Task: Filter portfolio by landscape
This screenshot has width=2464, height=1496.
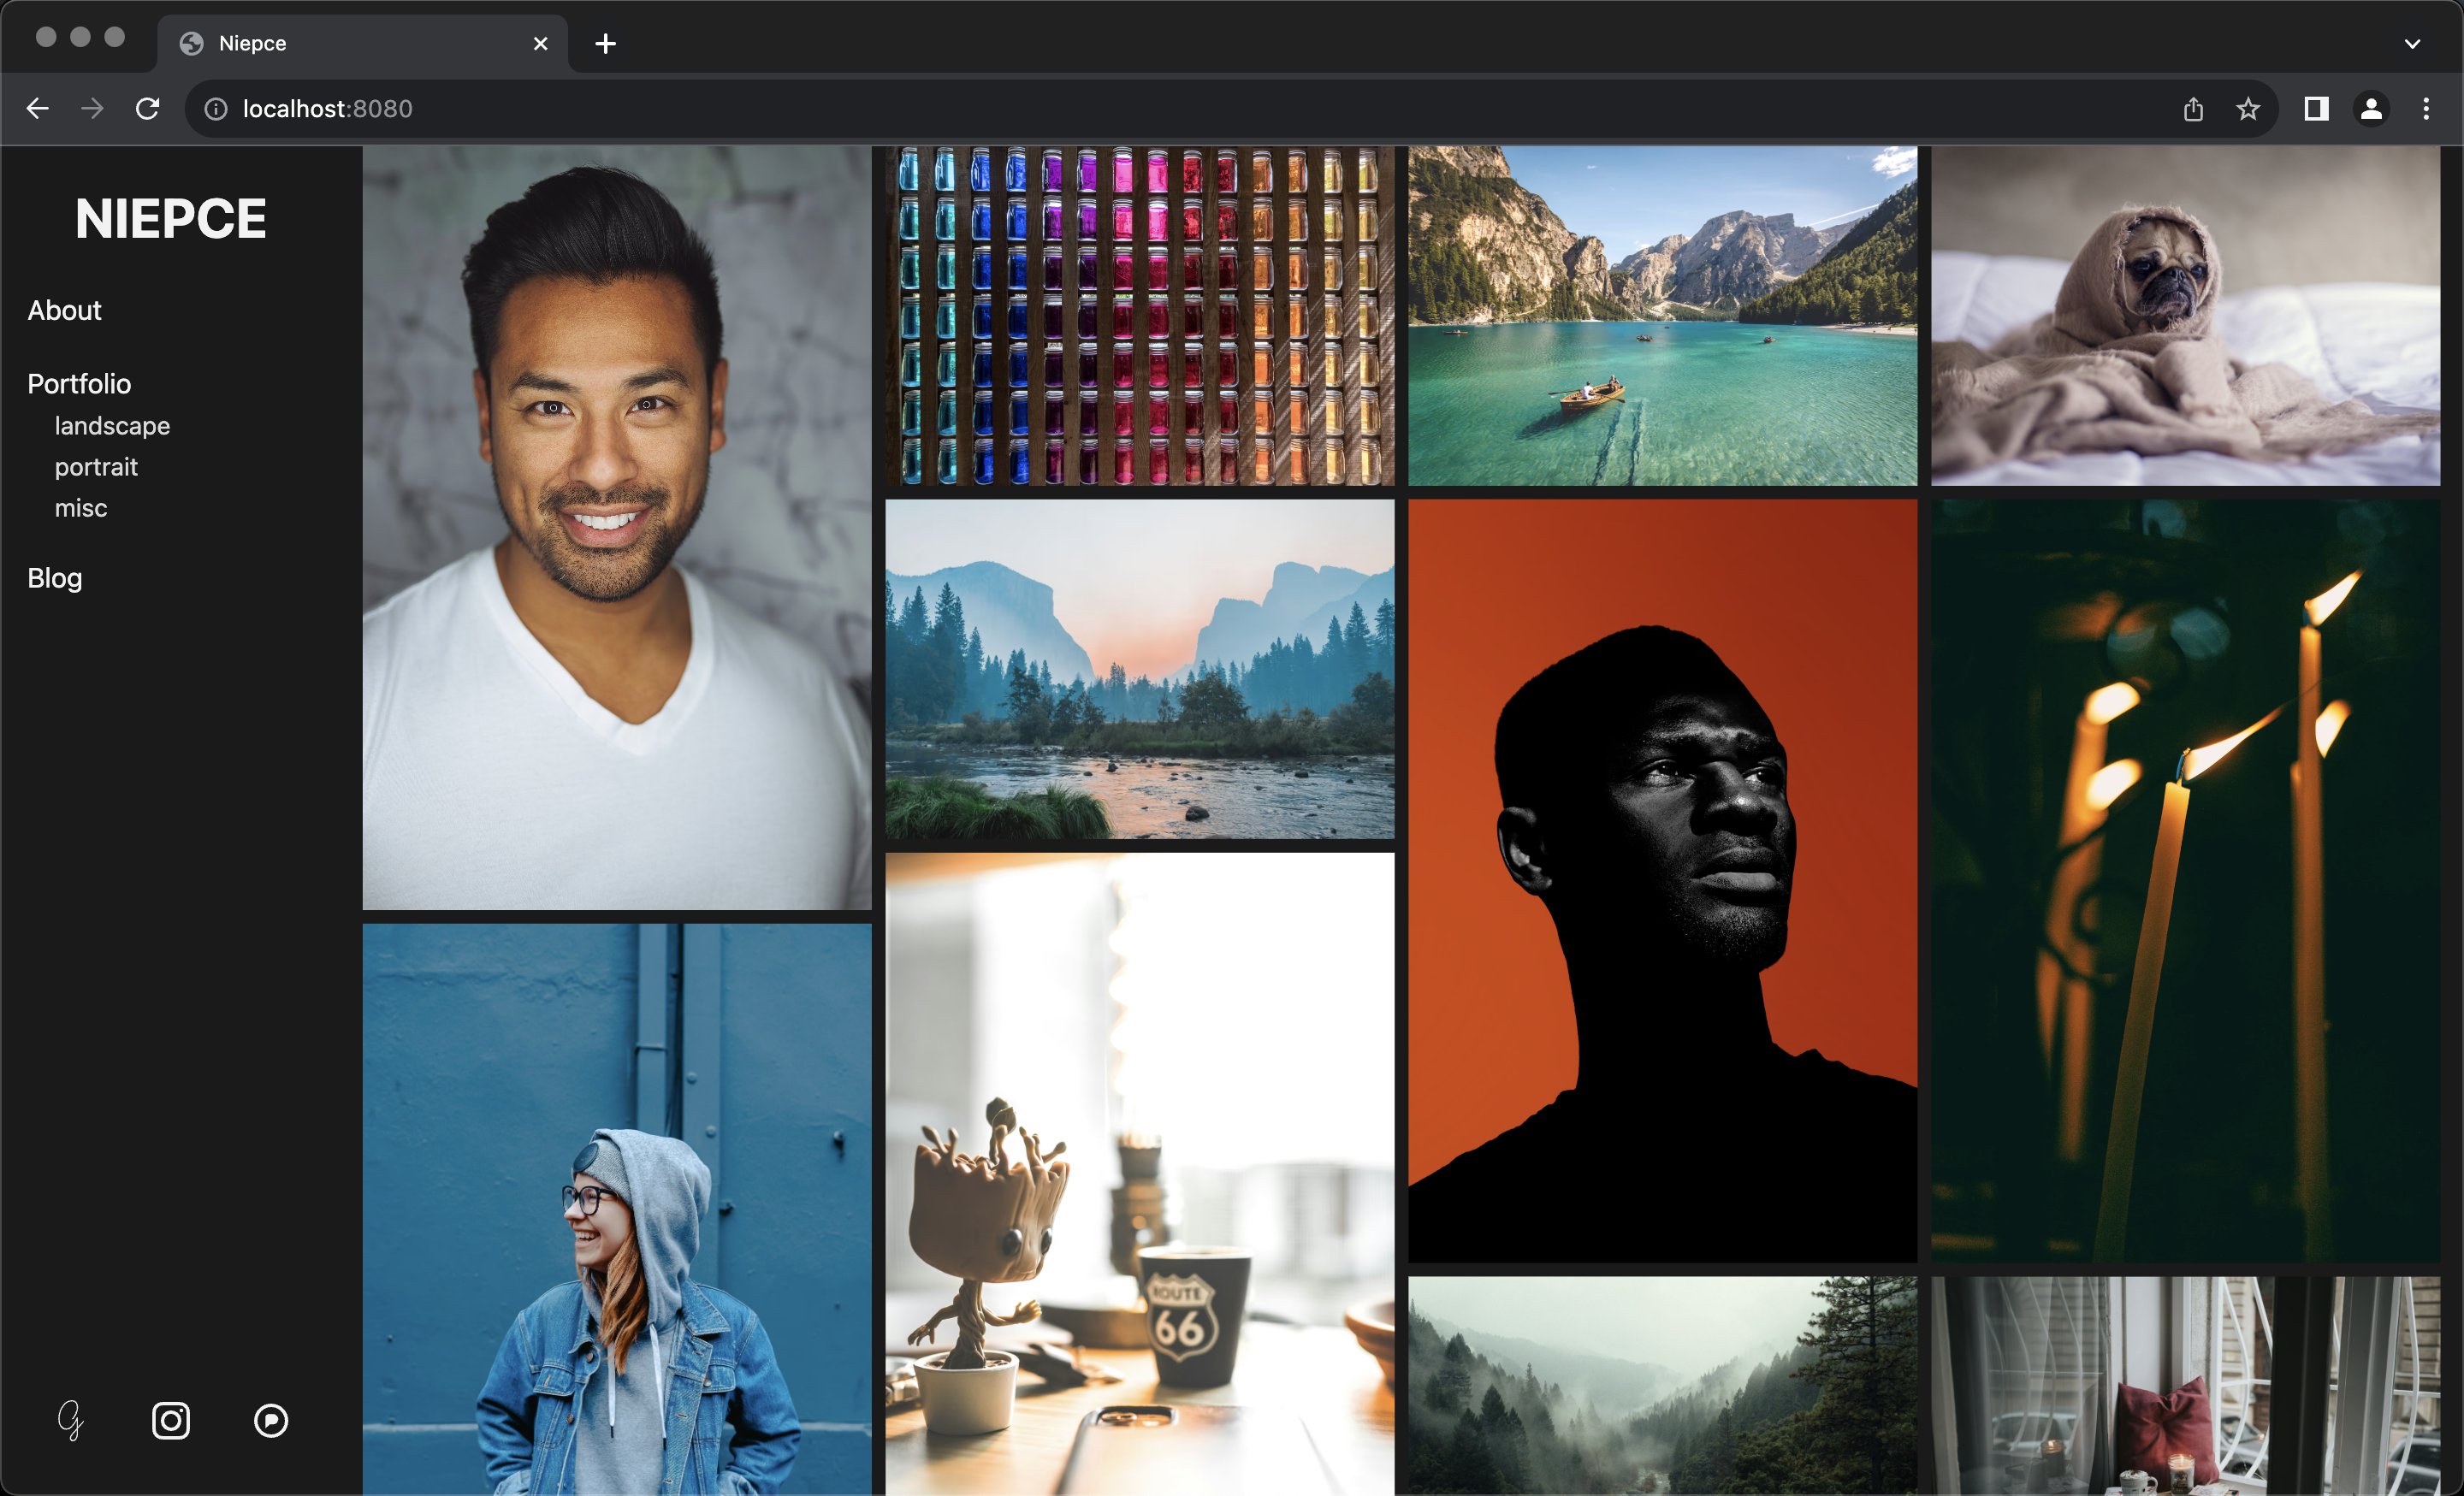Action: click(x=112, y=426)
